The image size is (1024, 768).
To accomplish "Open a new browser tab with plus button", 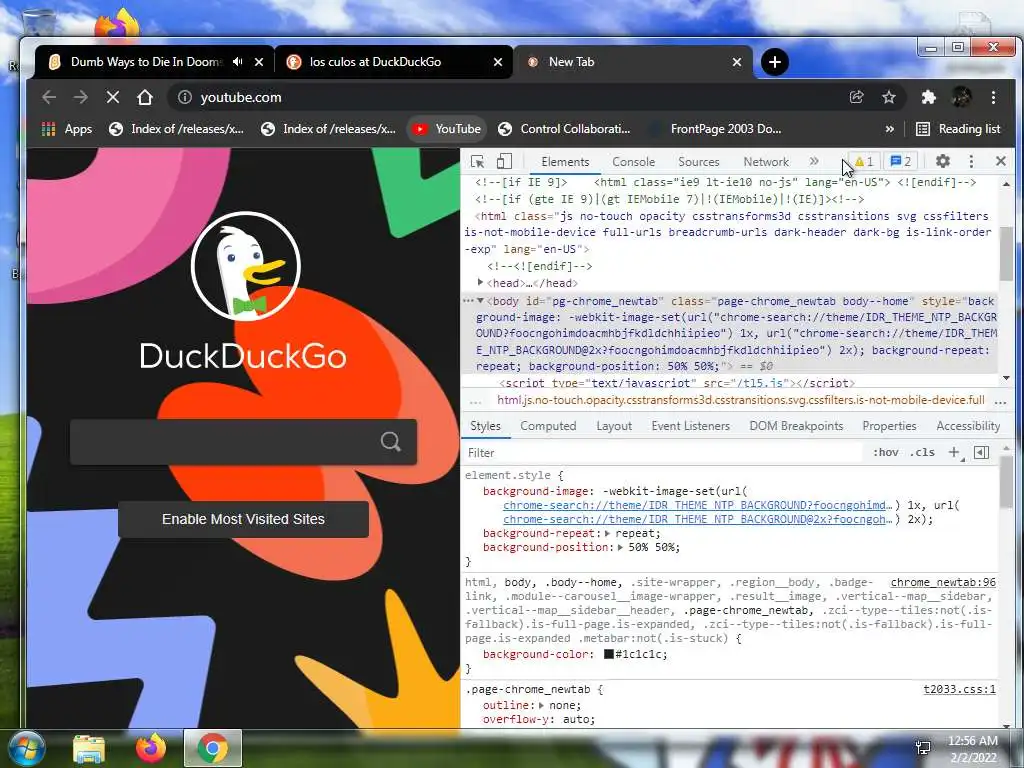I will [x=775, y=62].
